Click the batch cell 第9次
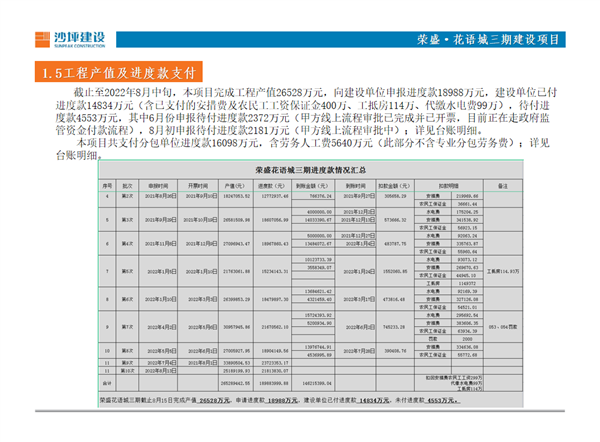Screen dimensions: 600x442 (127, 363)
